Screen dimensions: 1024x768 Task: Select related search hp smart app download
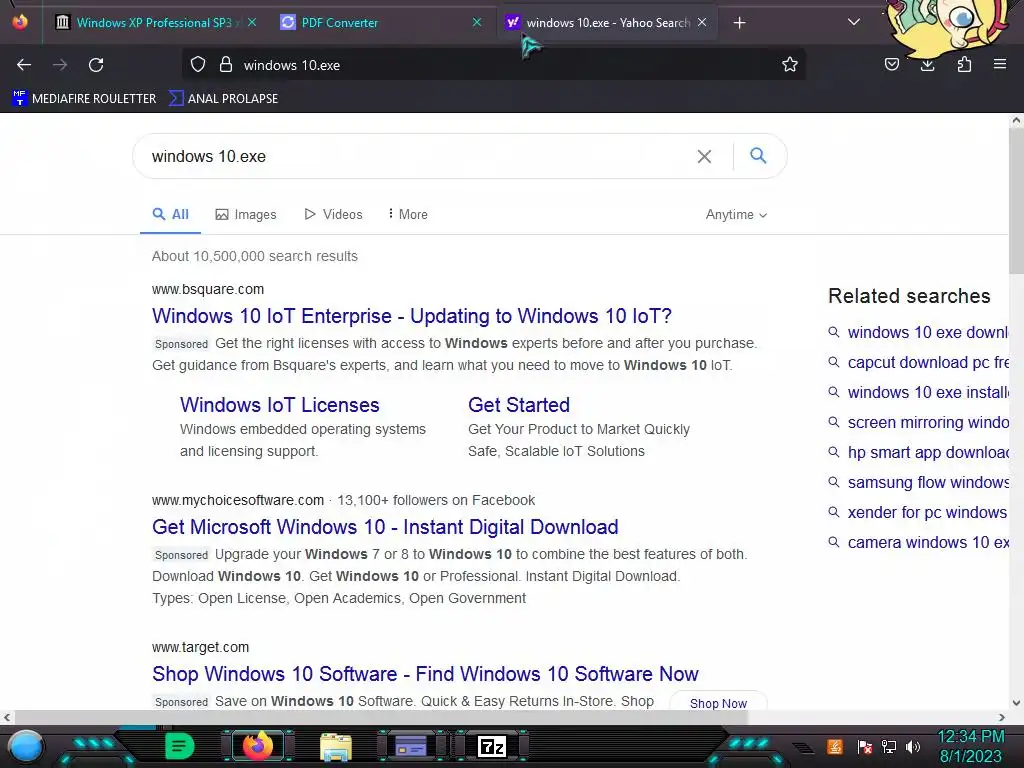[x=918, y=453]
